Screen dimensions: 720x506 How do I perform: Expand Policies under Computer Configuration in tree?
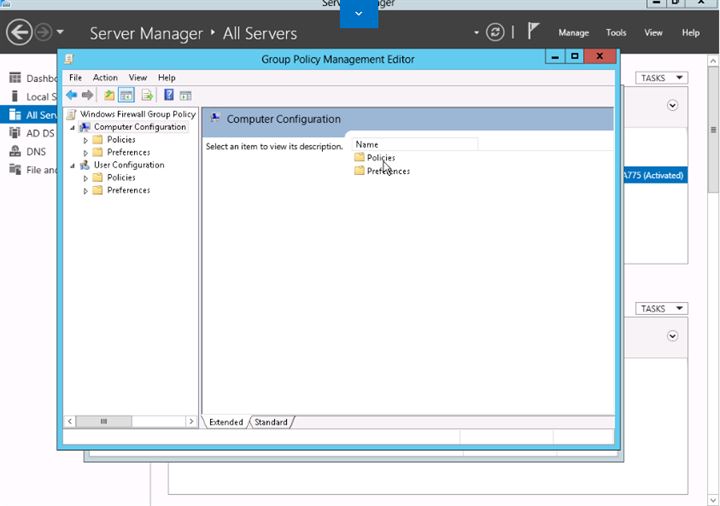(x=86, y=140)
